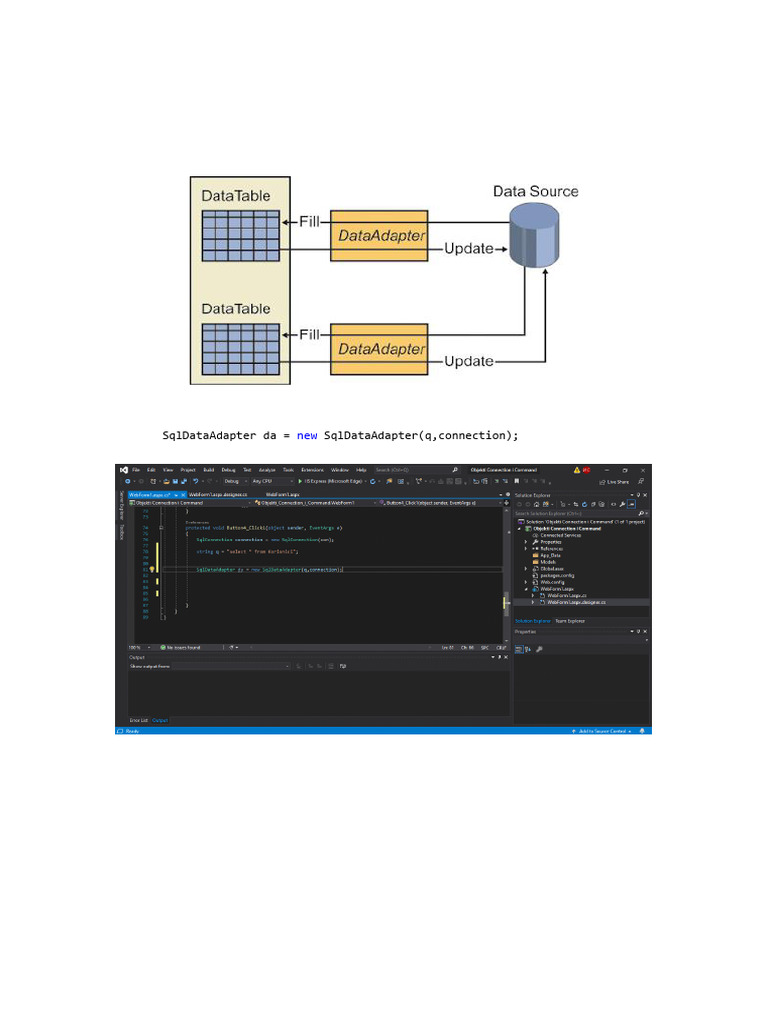Open Properties wrench icon in Solution Explorer toolbar

click(620, 505)
